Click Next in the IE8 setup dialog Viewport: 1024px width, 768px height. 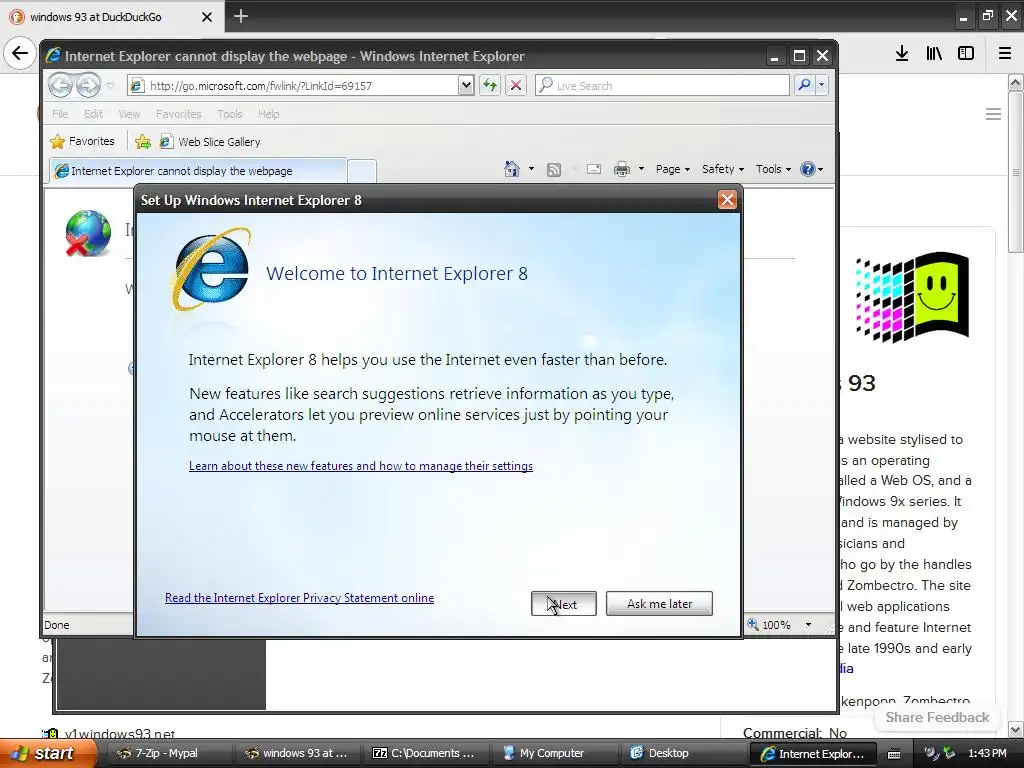[564, 603]
